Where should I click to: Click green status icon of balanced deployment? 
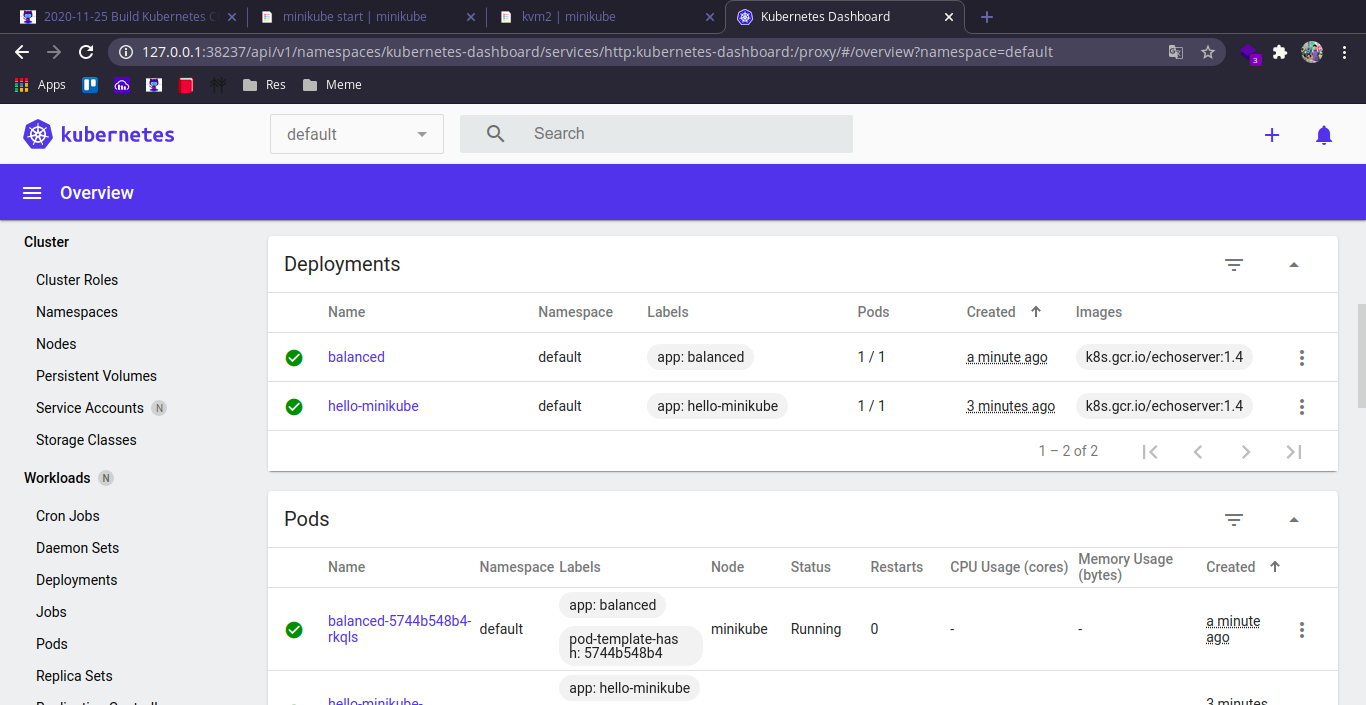coord(294,358)
